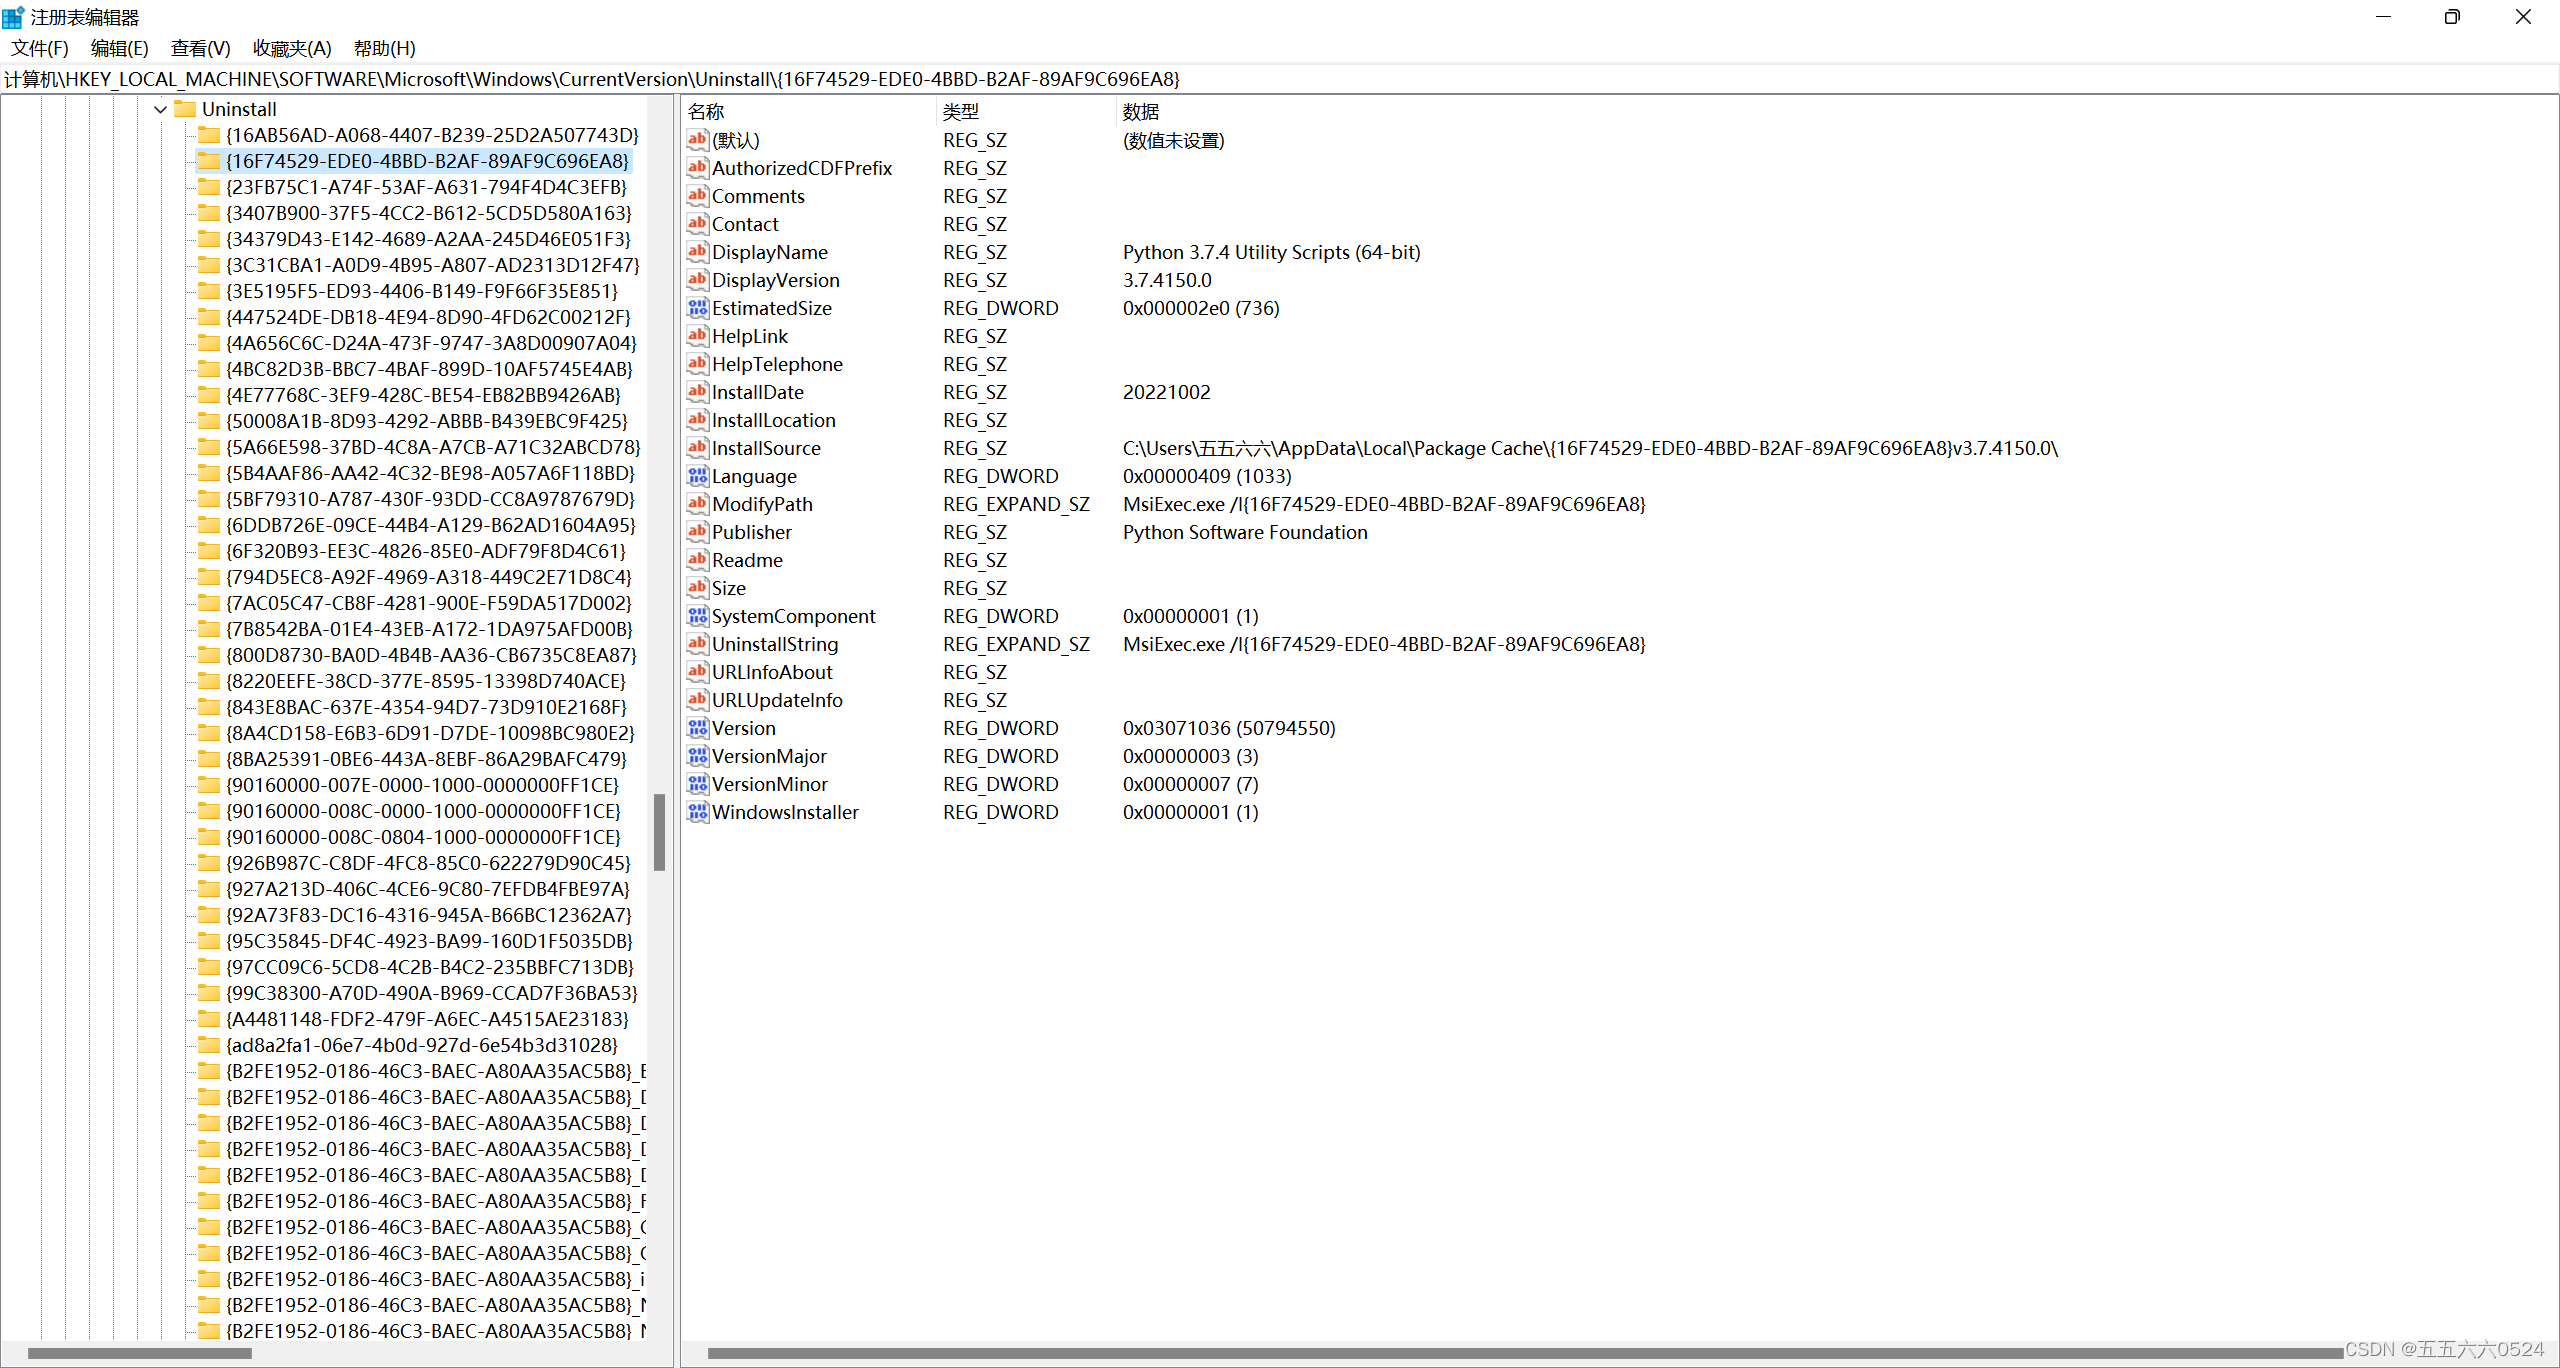
Task: Click the EstimatedSize DWORD value icon
Action: click(x=697, y=308)
